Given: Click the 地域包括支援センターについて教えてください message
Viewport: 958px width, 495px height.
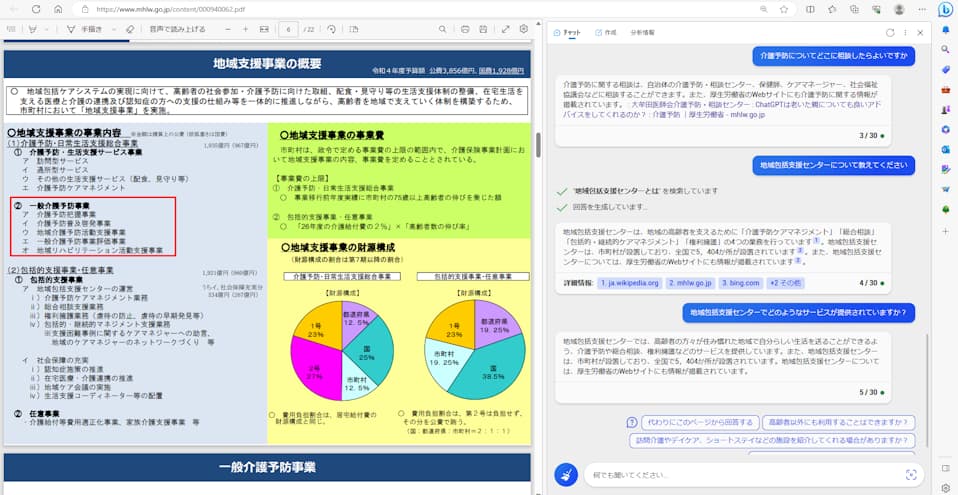Looking at the screenshot, I should click(833, 165).
